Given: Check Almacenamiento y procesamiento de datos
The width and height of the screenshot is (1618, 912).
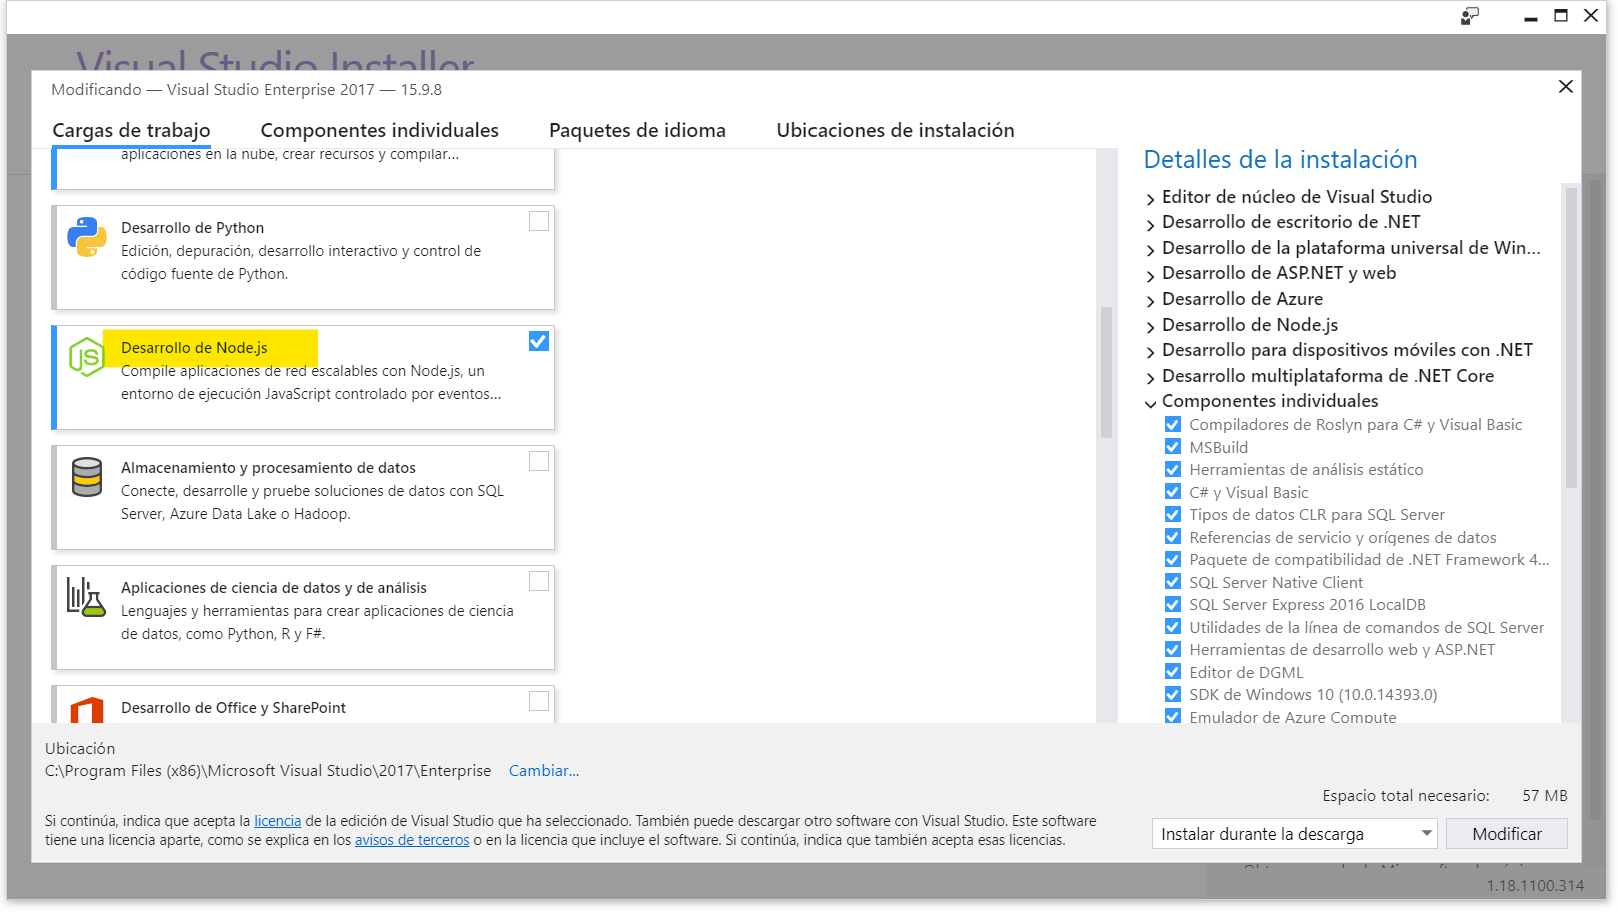Looking at the screenshot, I should click(x=539, y=461).
